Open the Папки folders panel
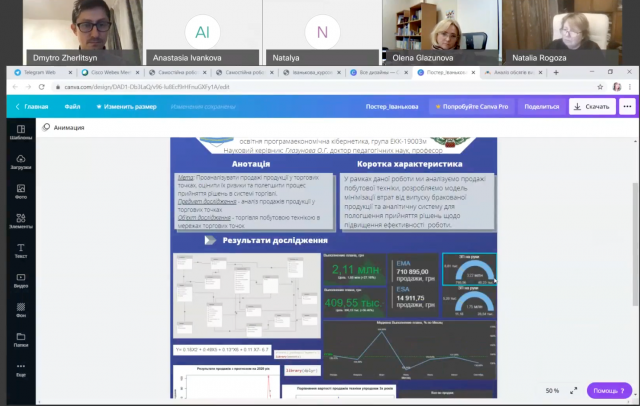Screen dimensions: 640x406 coord(21,340)
